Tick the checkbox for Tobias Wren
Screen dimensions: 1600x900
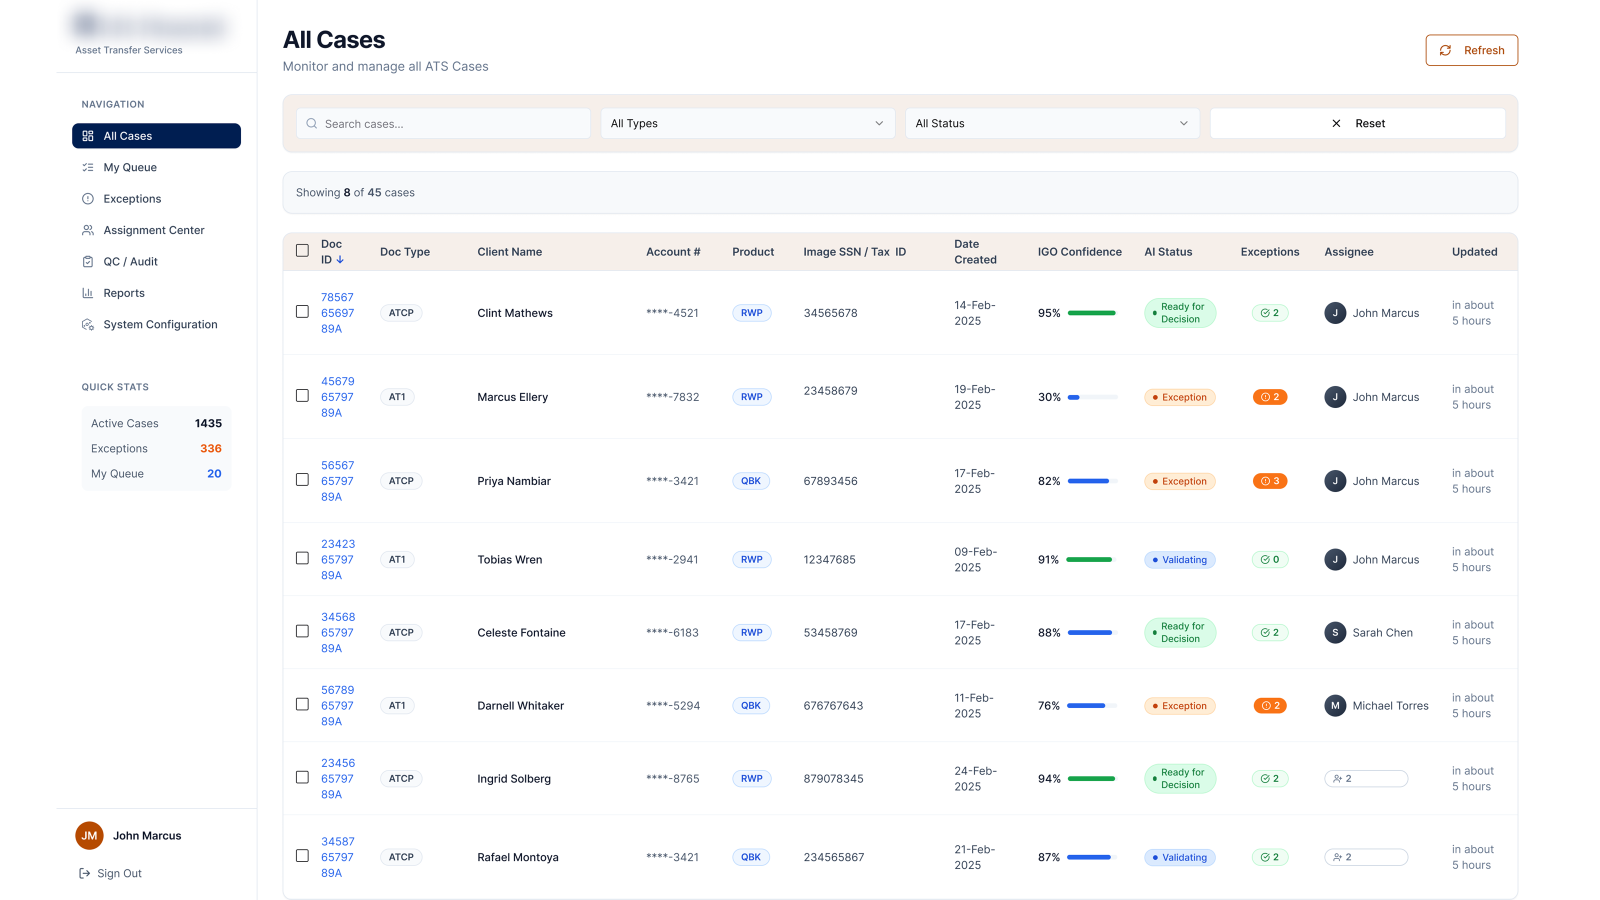(x=302, y=559)
